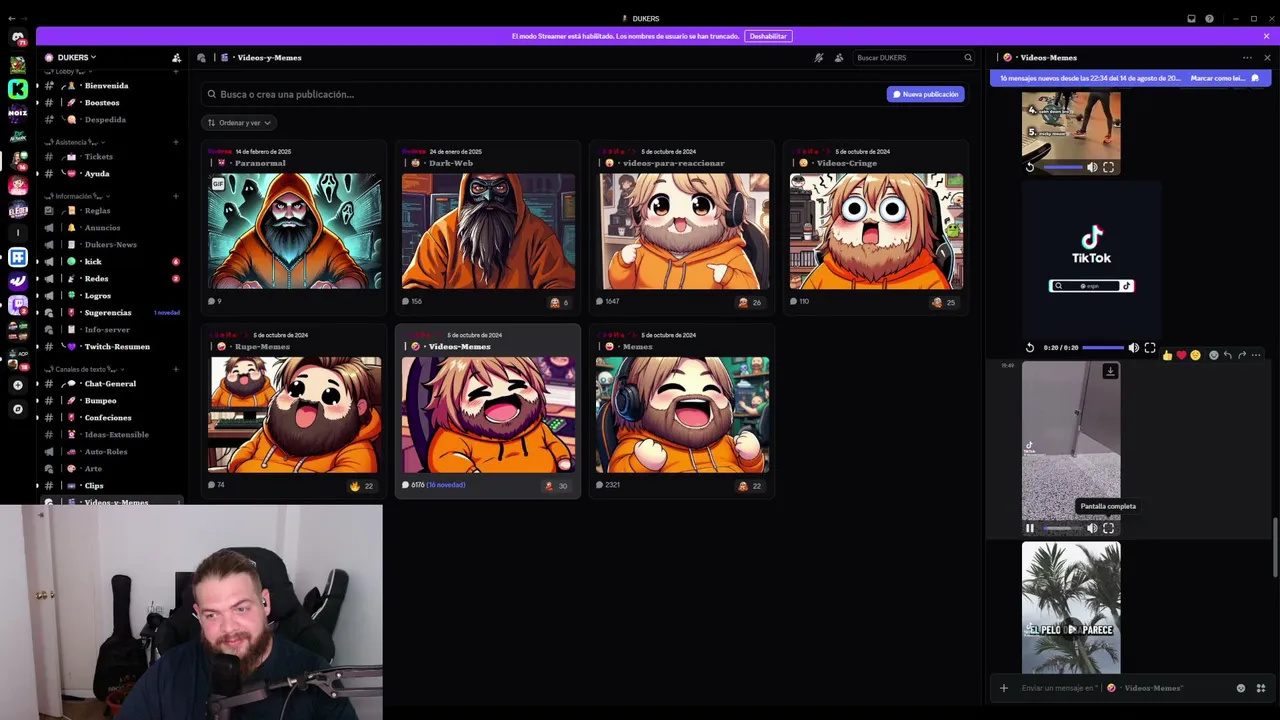Open the apps icon in message box
The image size is (1280, 720).
[x=1261, y=688]
